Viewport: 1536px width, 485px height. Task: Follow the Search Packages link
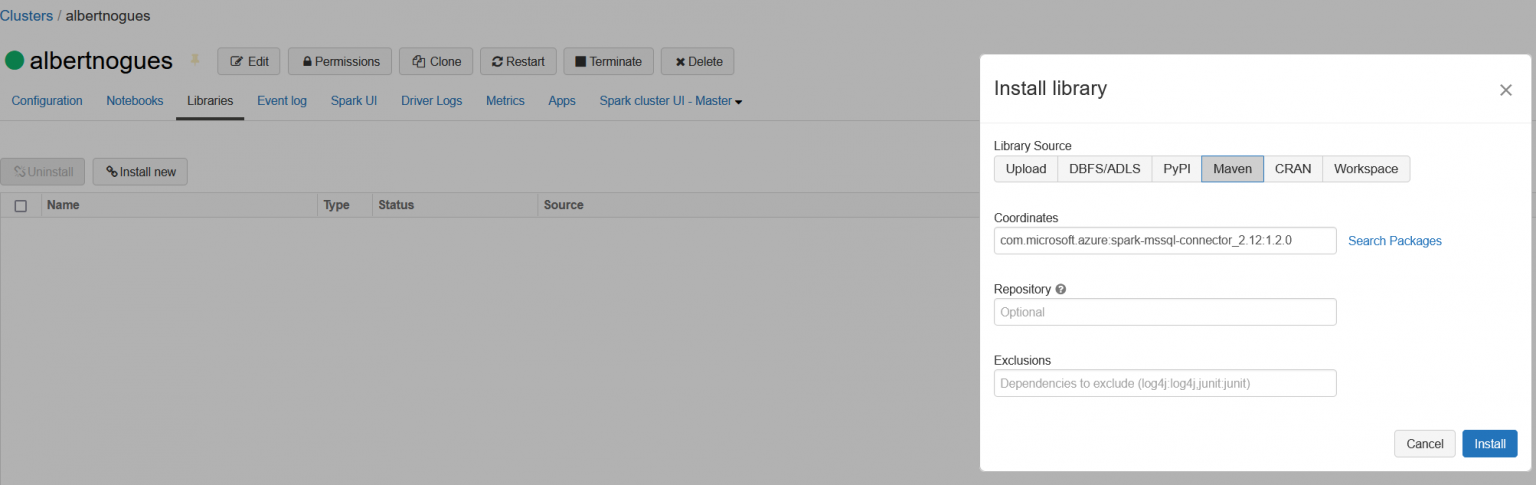pos(1394,241)
